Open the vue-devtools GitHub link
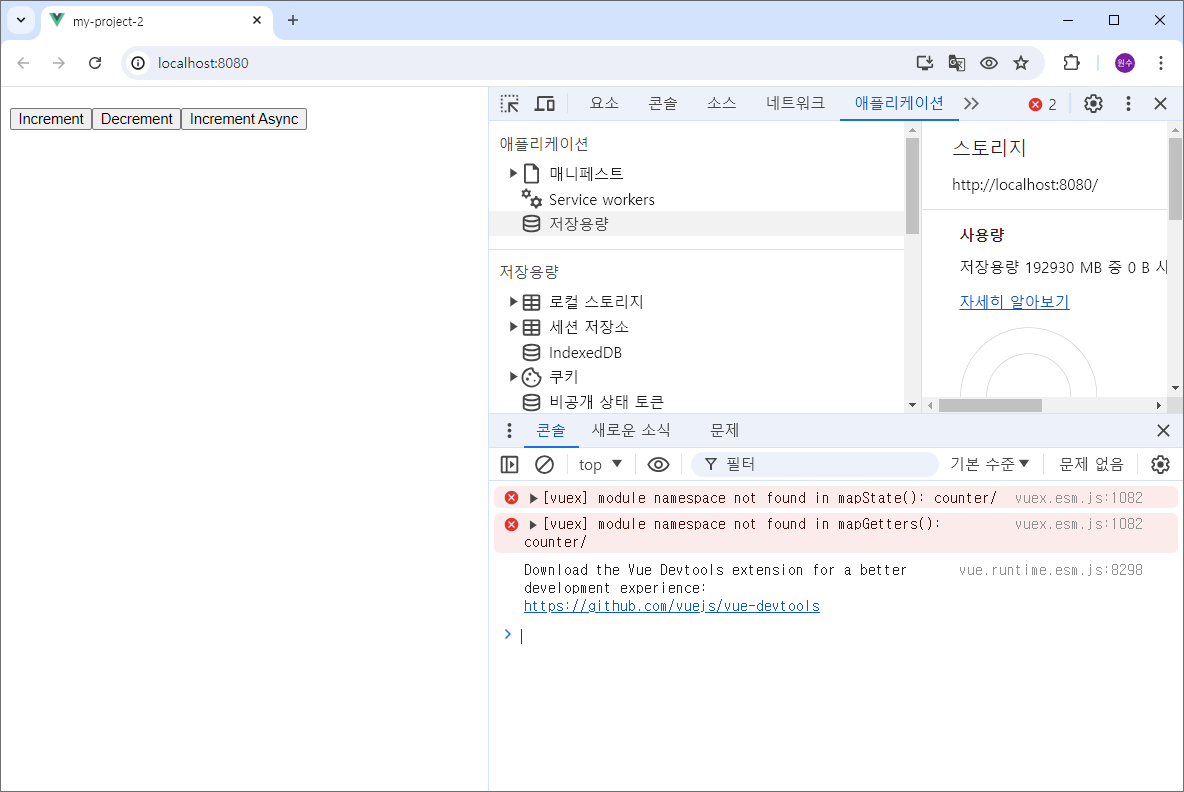The width and height of the screenshot is (1184, 792). coord(671,606)
